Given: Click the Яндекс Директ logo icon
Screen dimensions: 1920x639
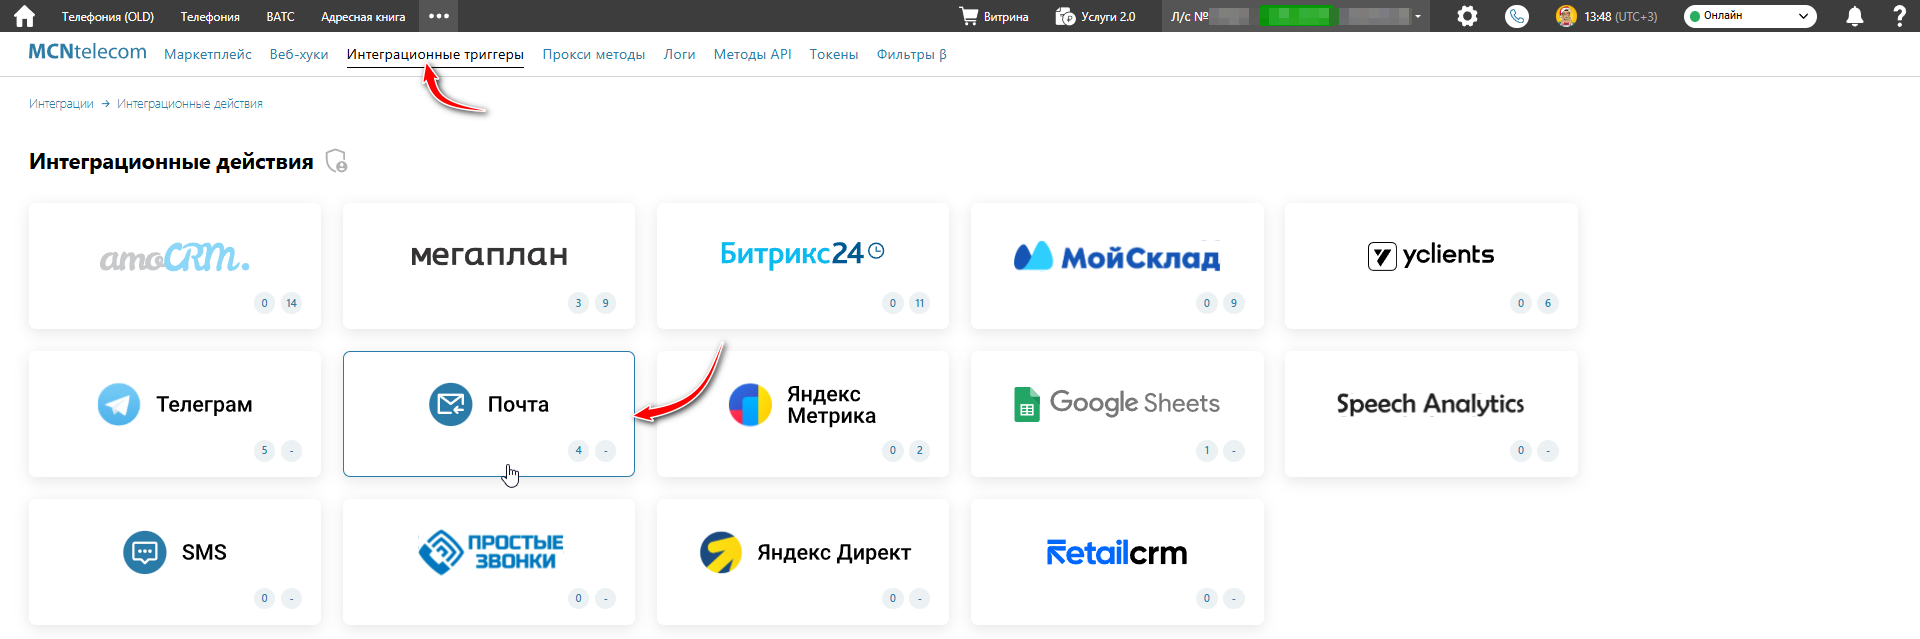Looking at the screenshot, I should [721, 552].
